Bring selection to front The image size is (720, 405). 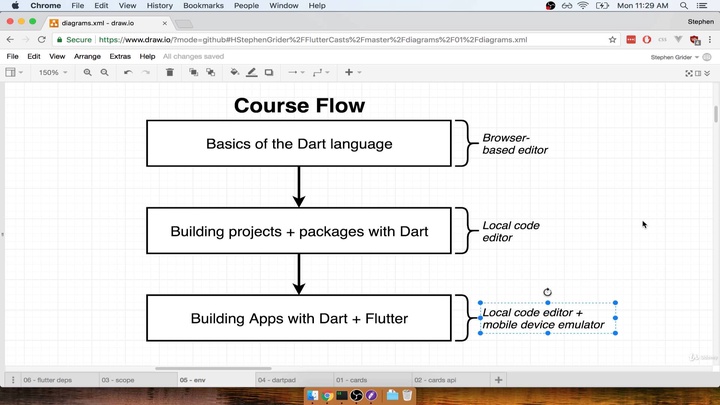(x=194, y=72)
